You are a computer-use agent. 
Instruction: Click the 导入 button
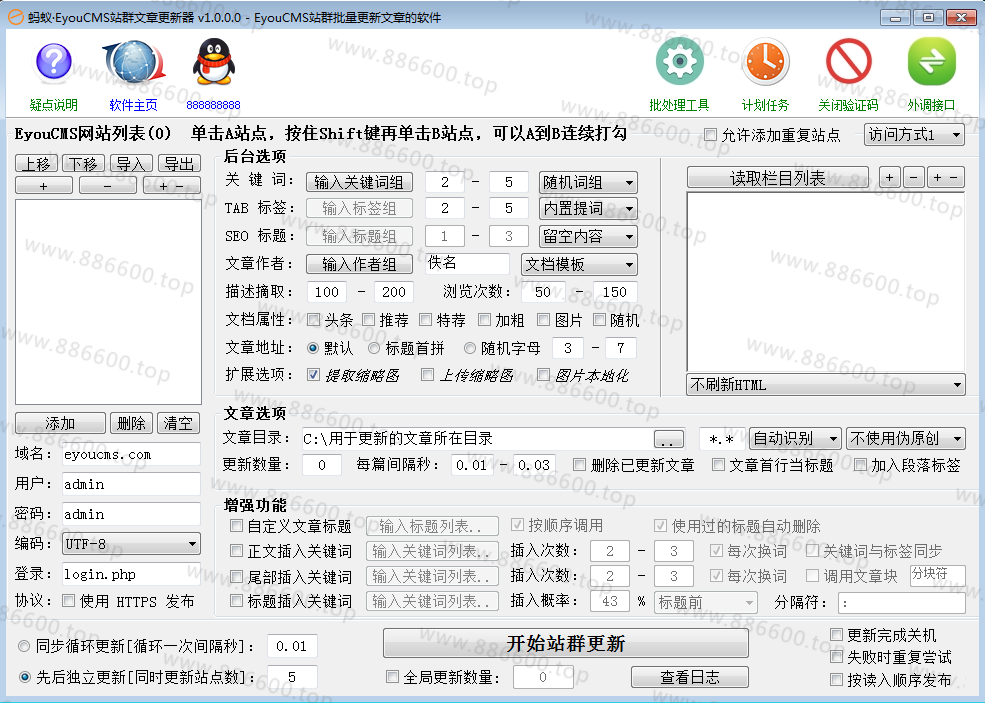[x=131, y=164]
